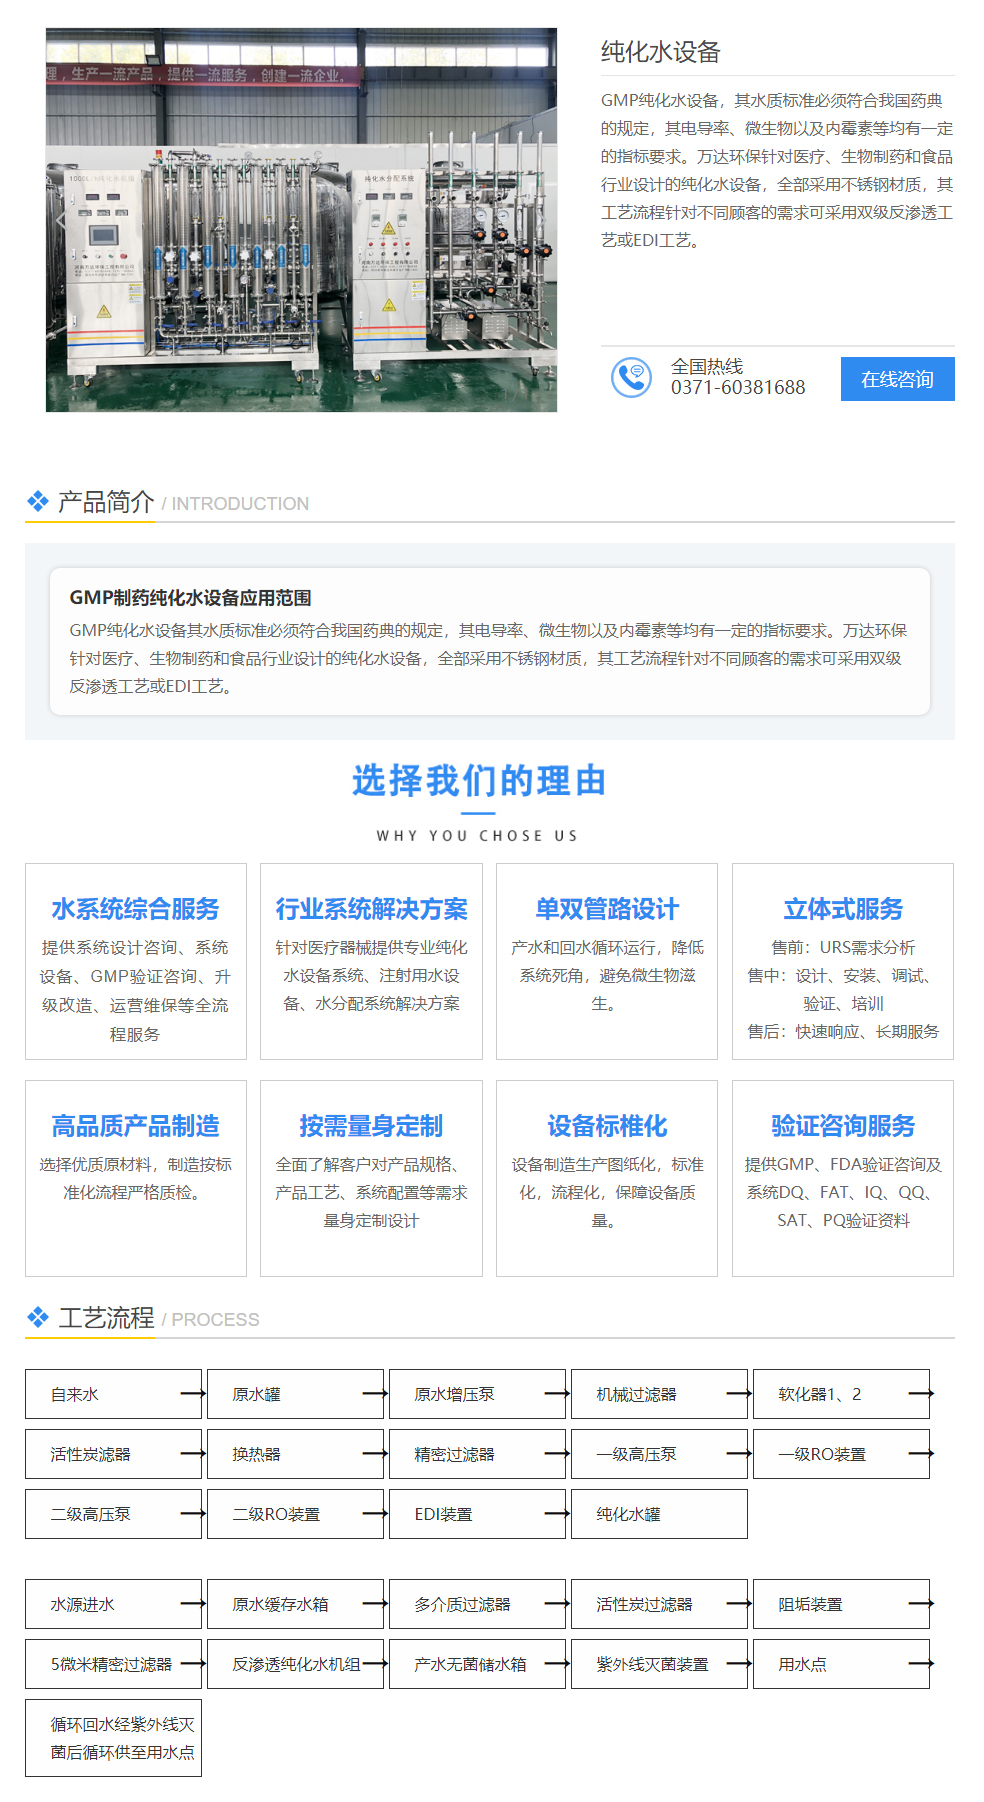
Task: Open the 验证咨询服务 card
Action: (x=843, y=1178)
